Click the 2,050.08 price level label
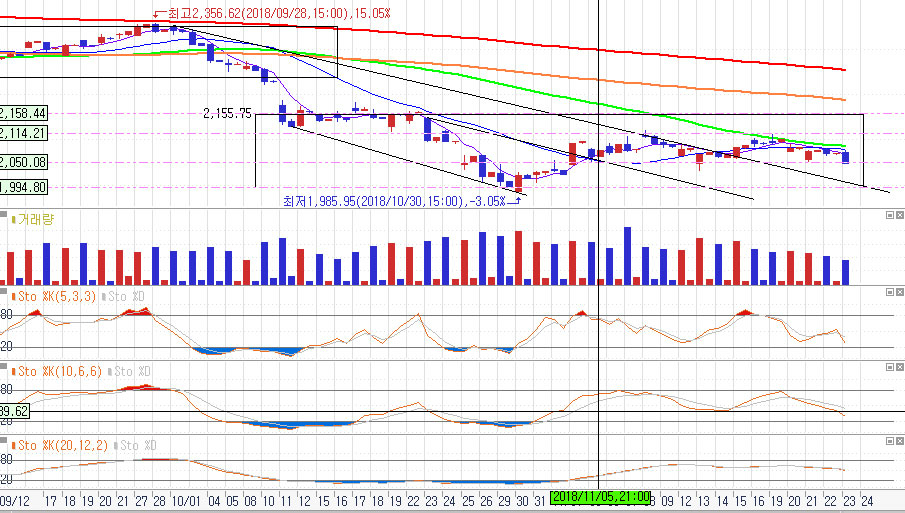Viewport: 905px width, 513px height. tap(23, 162)
